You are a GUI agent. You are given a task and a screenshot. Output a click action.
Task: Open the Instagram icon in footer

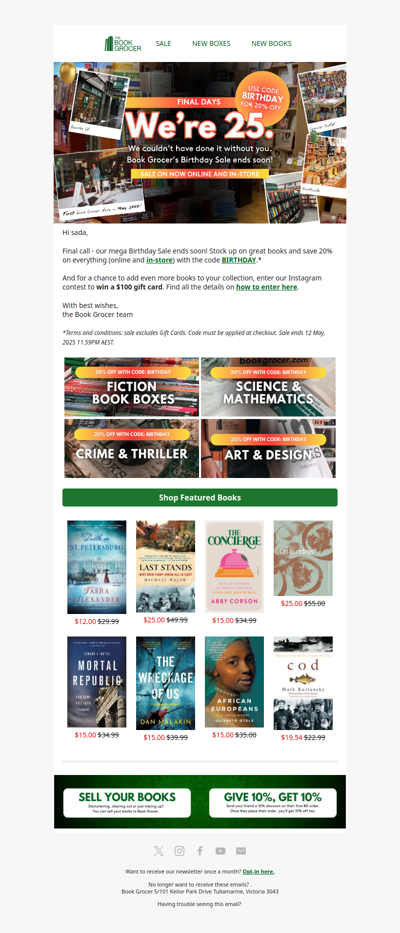(x=179, y=851)
